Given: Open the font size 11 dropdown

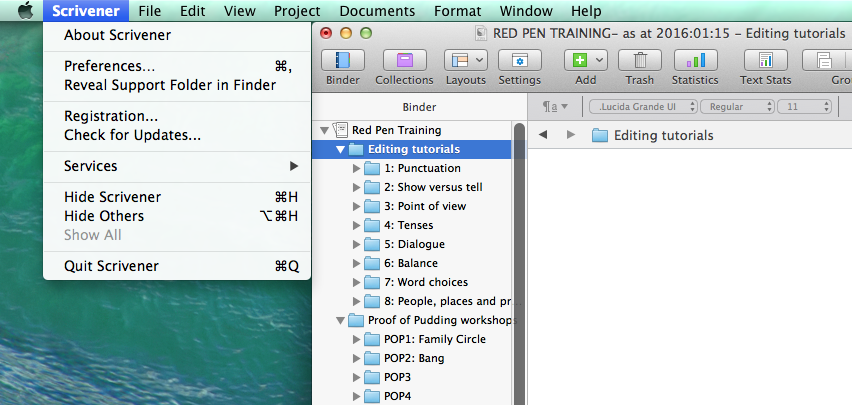Looking at the screenshot, I should 805,107.
